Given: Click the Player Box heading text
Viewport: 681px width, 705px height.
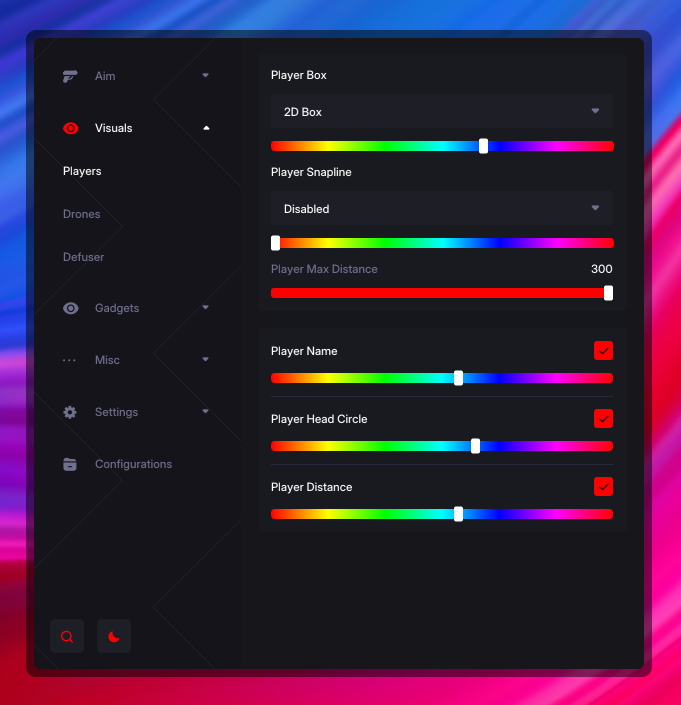Looking at the screenshot, I should point(298,75).
